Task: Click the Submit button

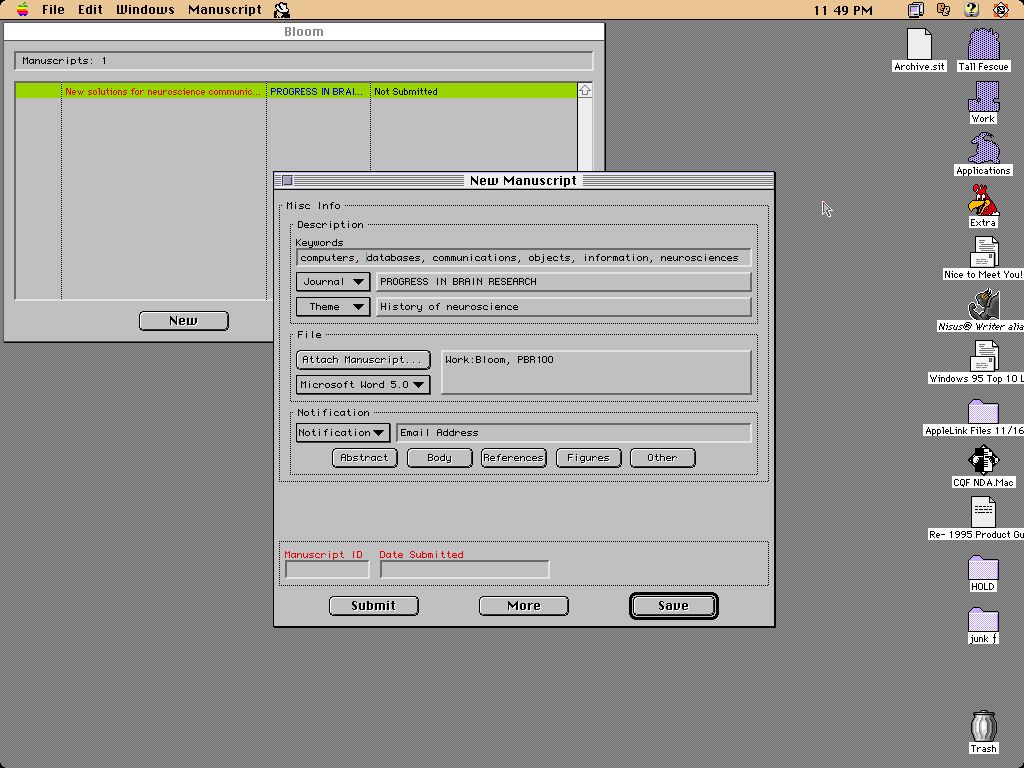Action: [373, 606]
